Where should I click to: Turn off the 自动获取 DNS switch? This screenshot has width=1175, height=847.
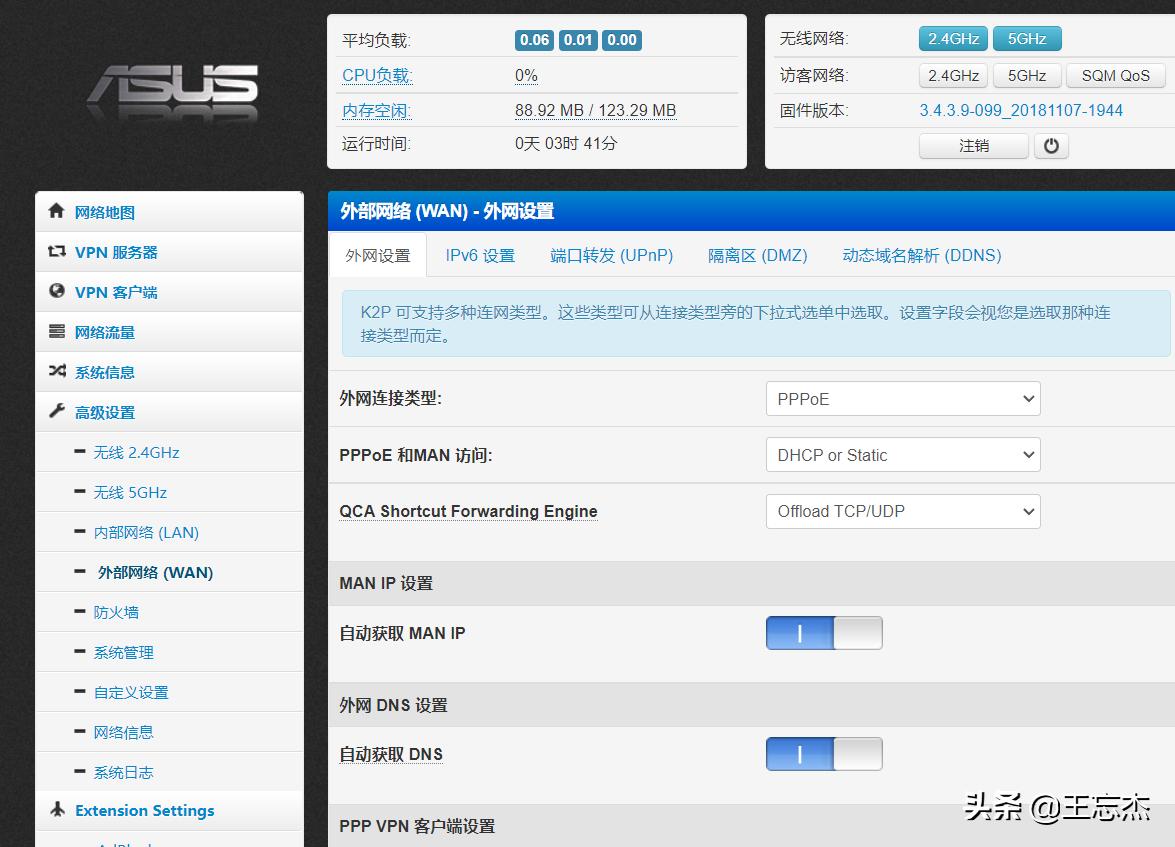click(x=824, y=754)
